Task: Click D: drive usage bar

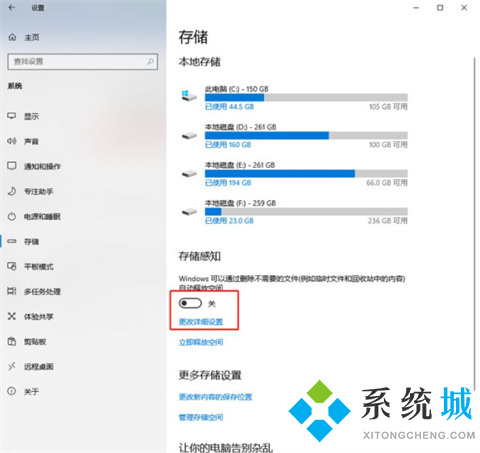Action: coord(306,135)
